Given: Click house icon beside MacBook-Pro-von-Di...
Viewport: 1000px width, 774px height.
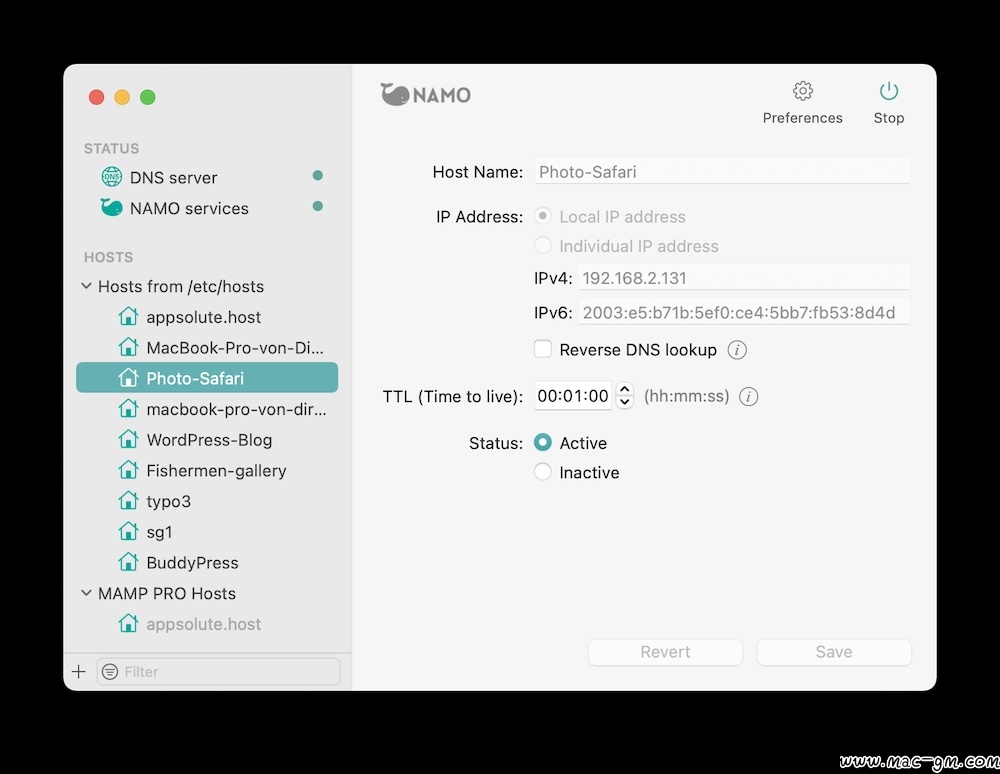Looking at the screenshot, I should 128,347.
